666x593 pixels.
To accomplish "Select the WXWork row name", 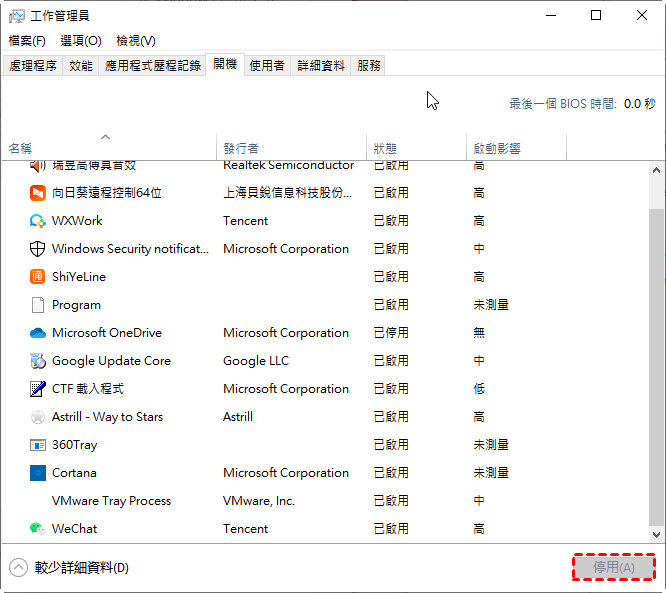I will (77, 221).
